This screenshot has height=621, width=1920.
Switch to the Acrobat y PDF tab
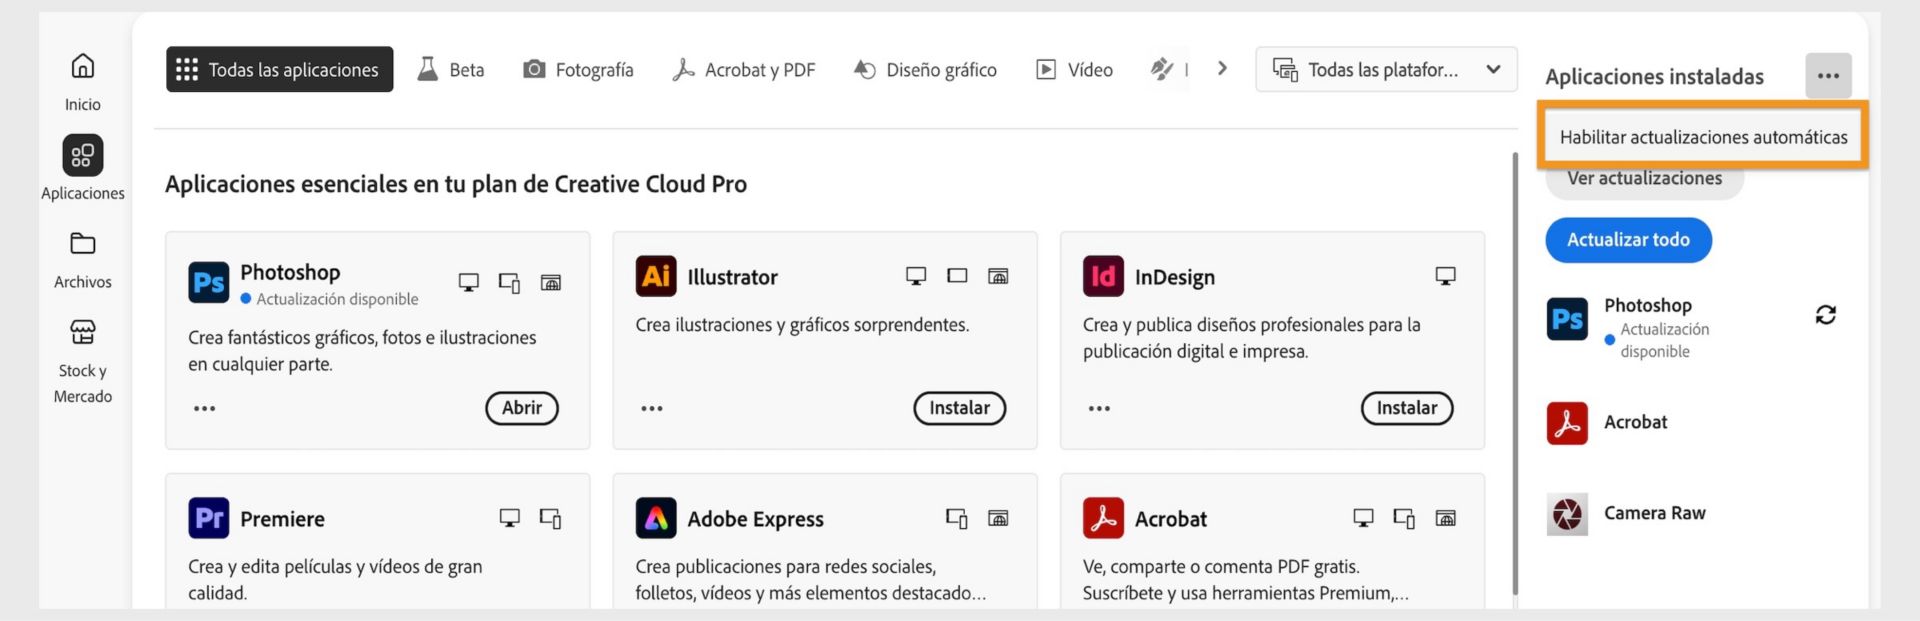[x=744, y=69]
